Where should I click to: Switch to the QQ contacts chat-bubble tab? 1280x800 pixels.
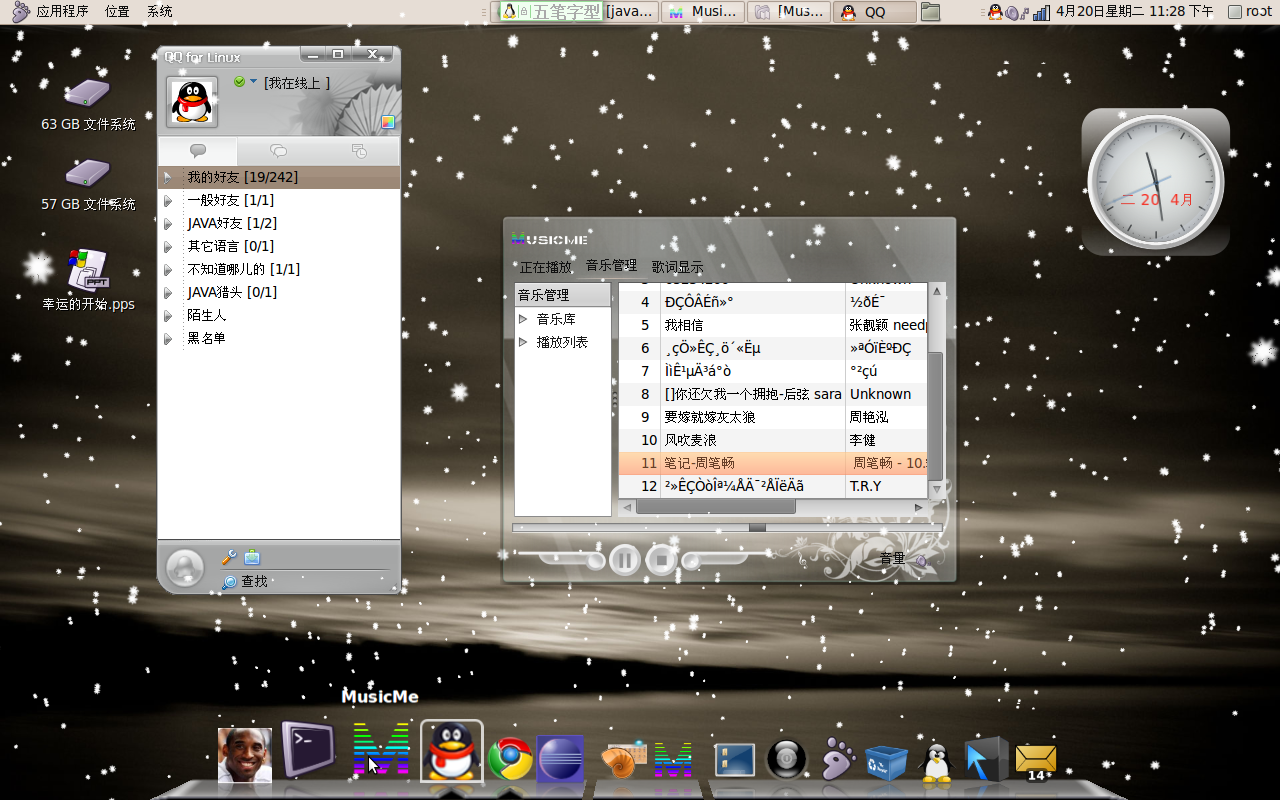tap(198, 151)
